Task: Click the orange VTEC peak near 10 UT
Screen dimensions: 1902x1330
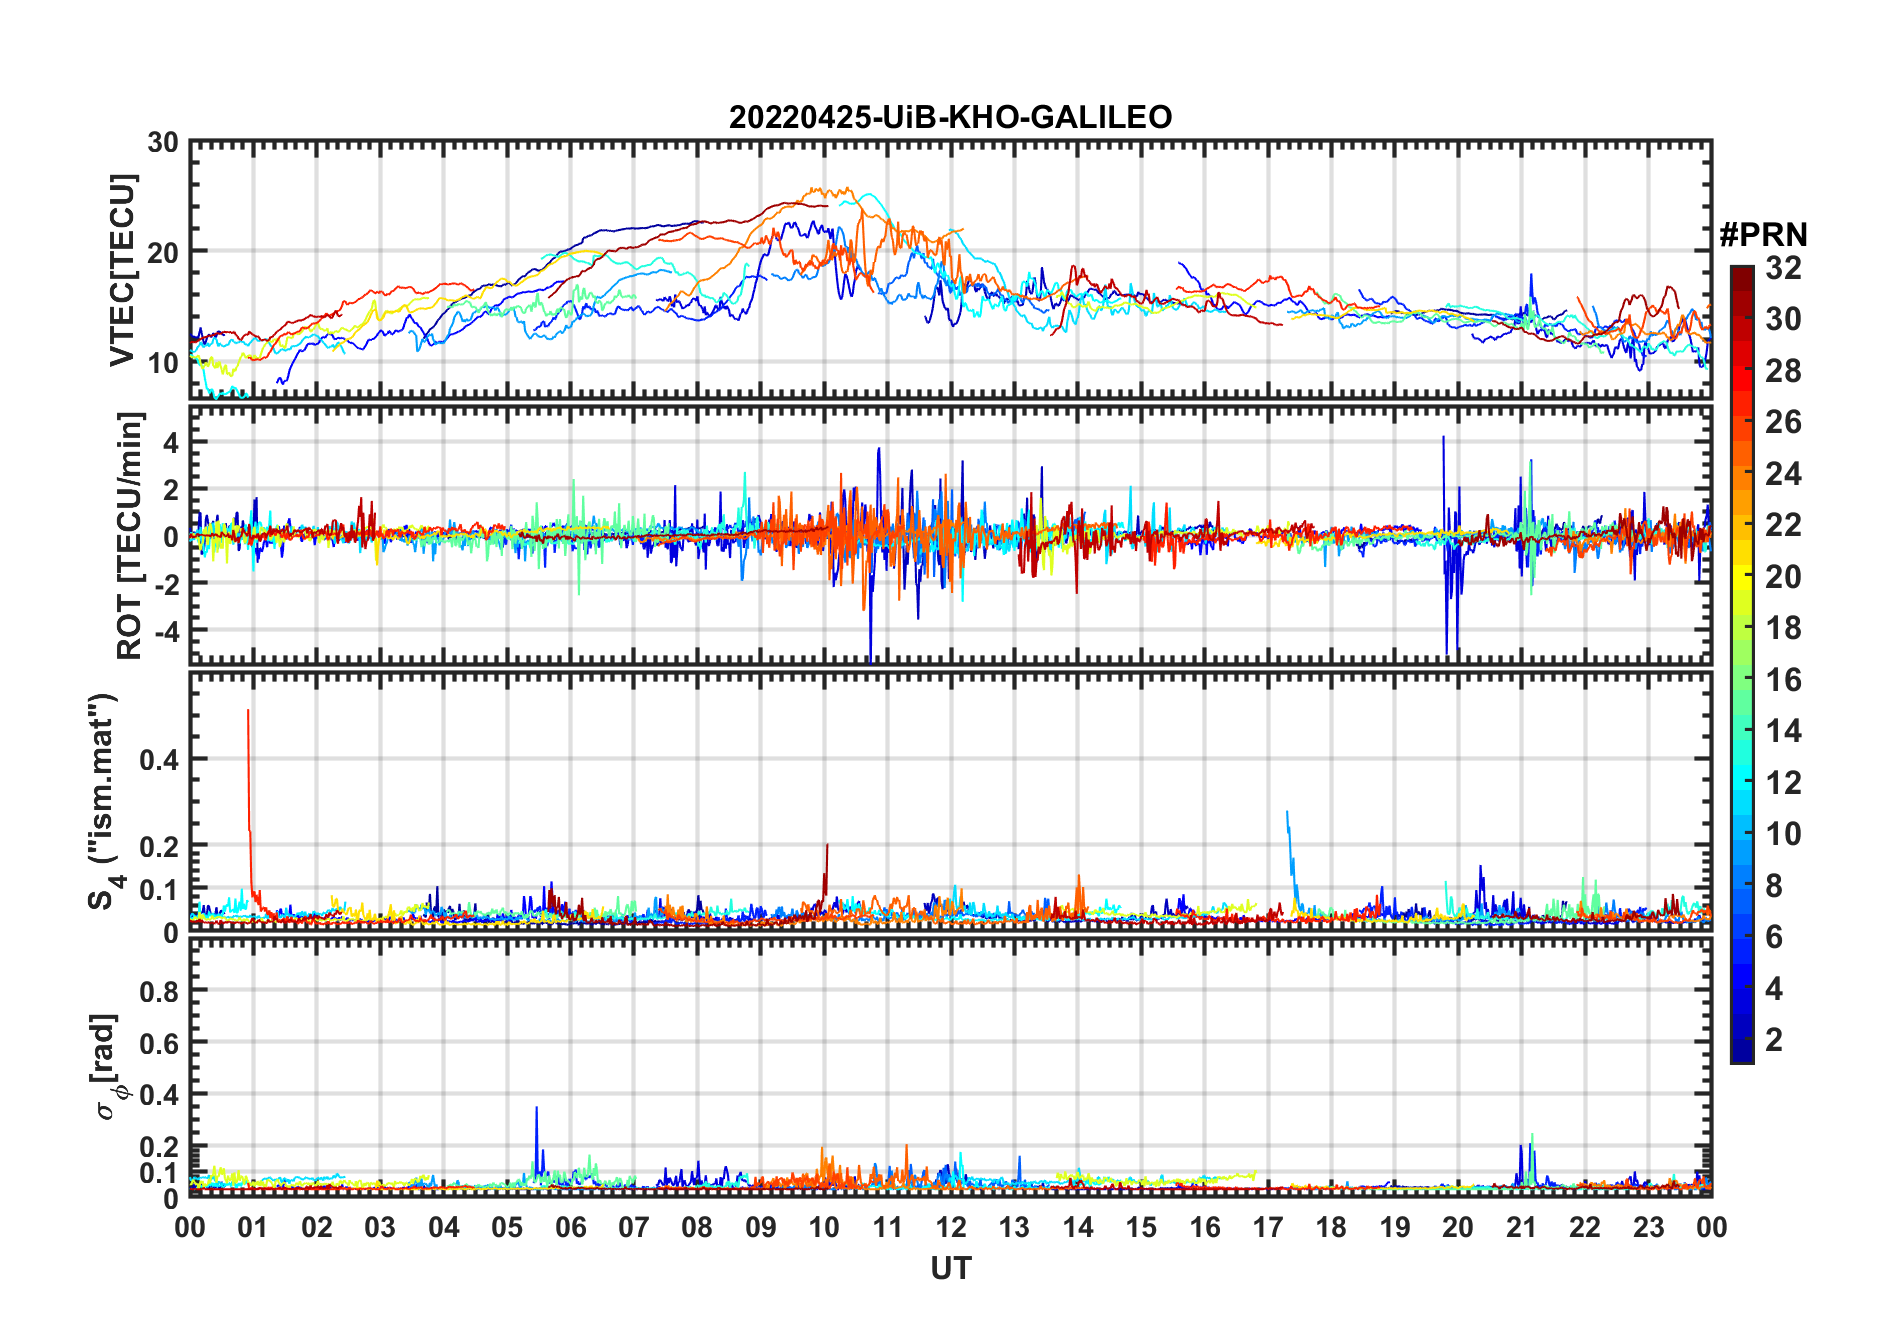Action: coord(831,191)
